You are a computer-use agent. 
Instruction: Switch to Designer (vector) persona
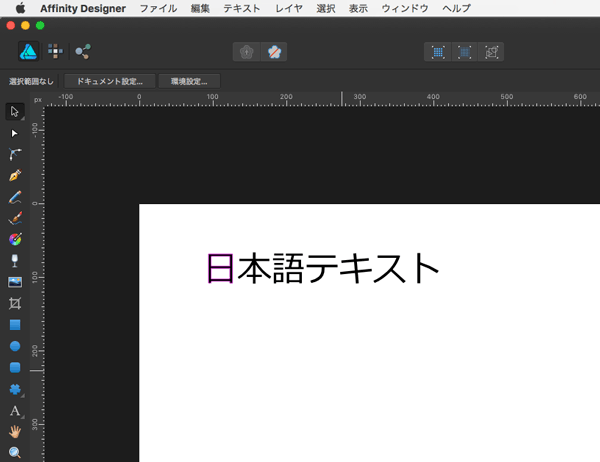29,51
